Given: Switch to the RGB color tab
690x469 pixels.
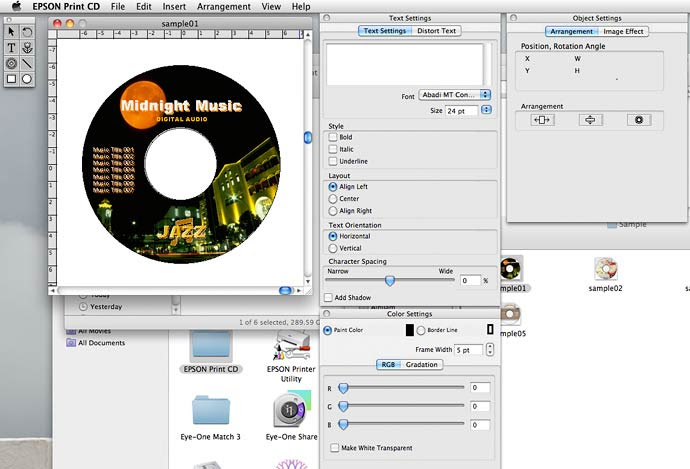Looking at the screenshot, I should click(388, 364).
